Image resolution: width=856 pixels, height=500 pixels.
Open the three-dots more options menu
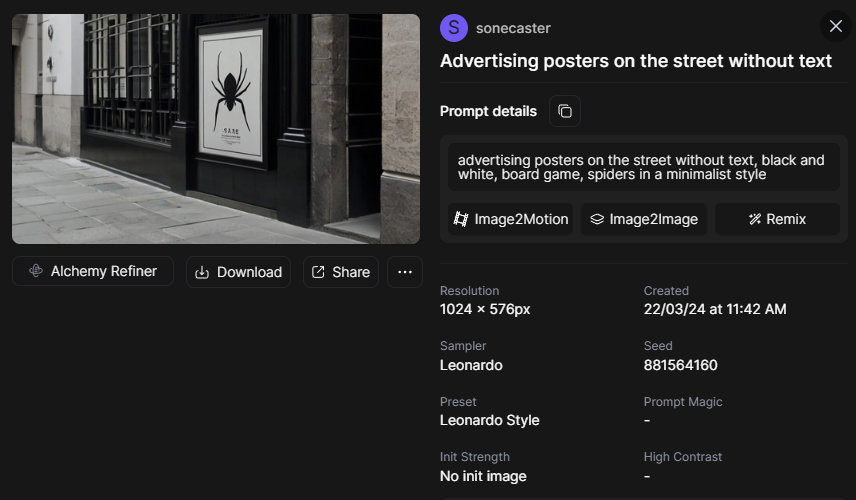[x=405, y=272]
